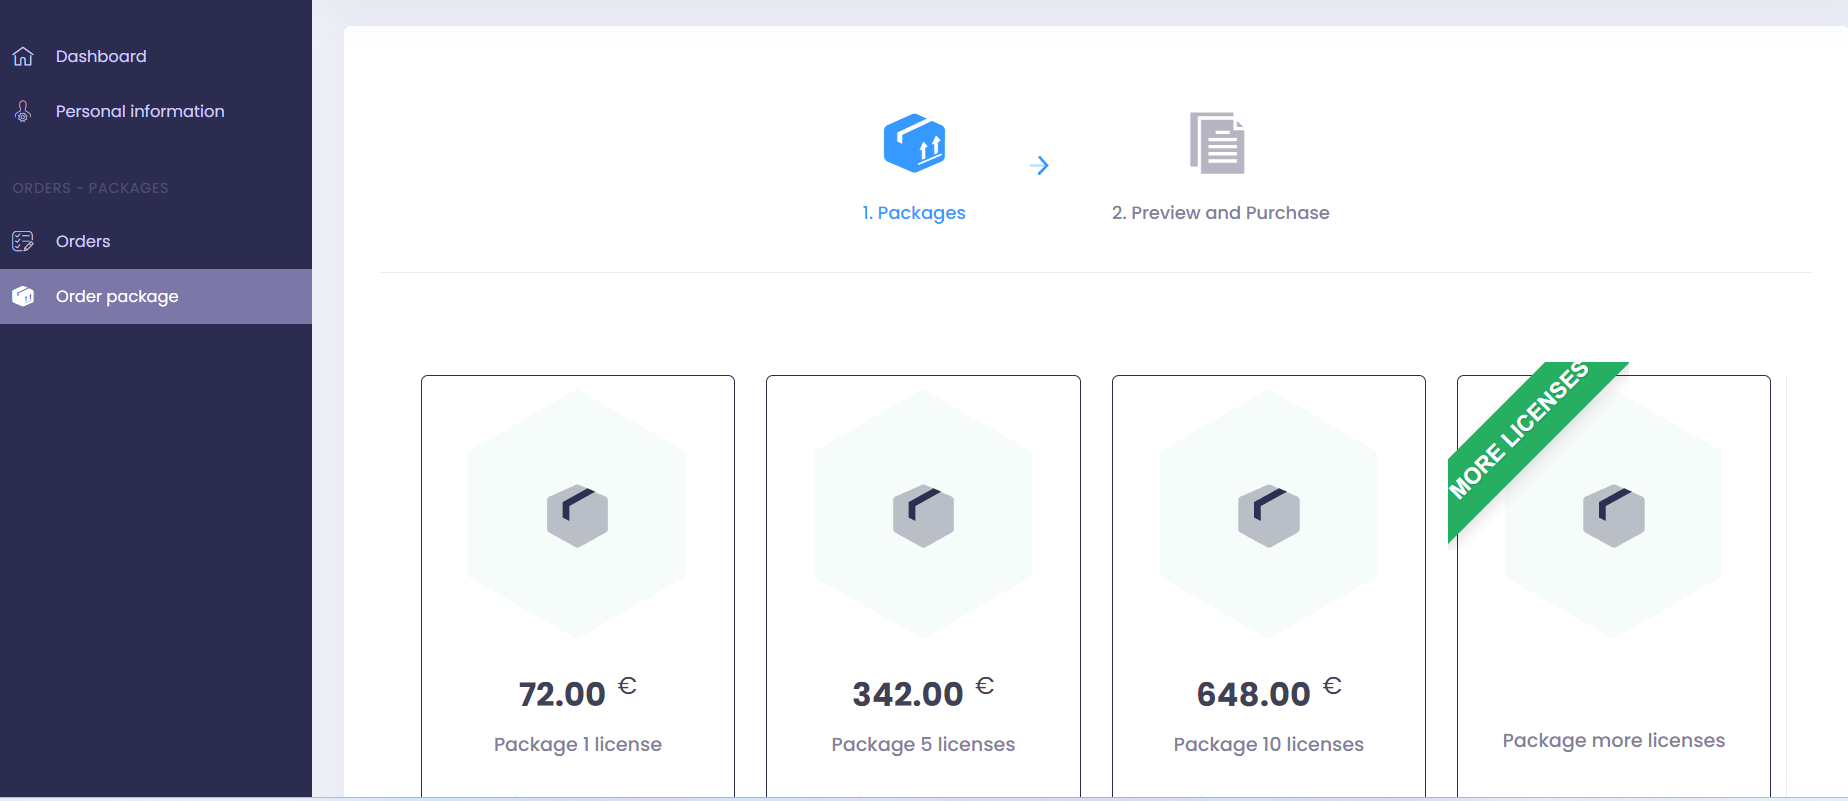1848x801 pixels.
Task: Click the box icon in 1 license card
Action: 578,516
